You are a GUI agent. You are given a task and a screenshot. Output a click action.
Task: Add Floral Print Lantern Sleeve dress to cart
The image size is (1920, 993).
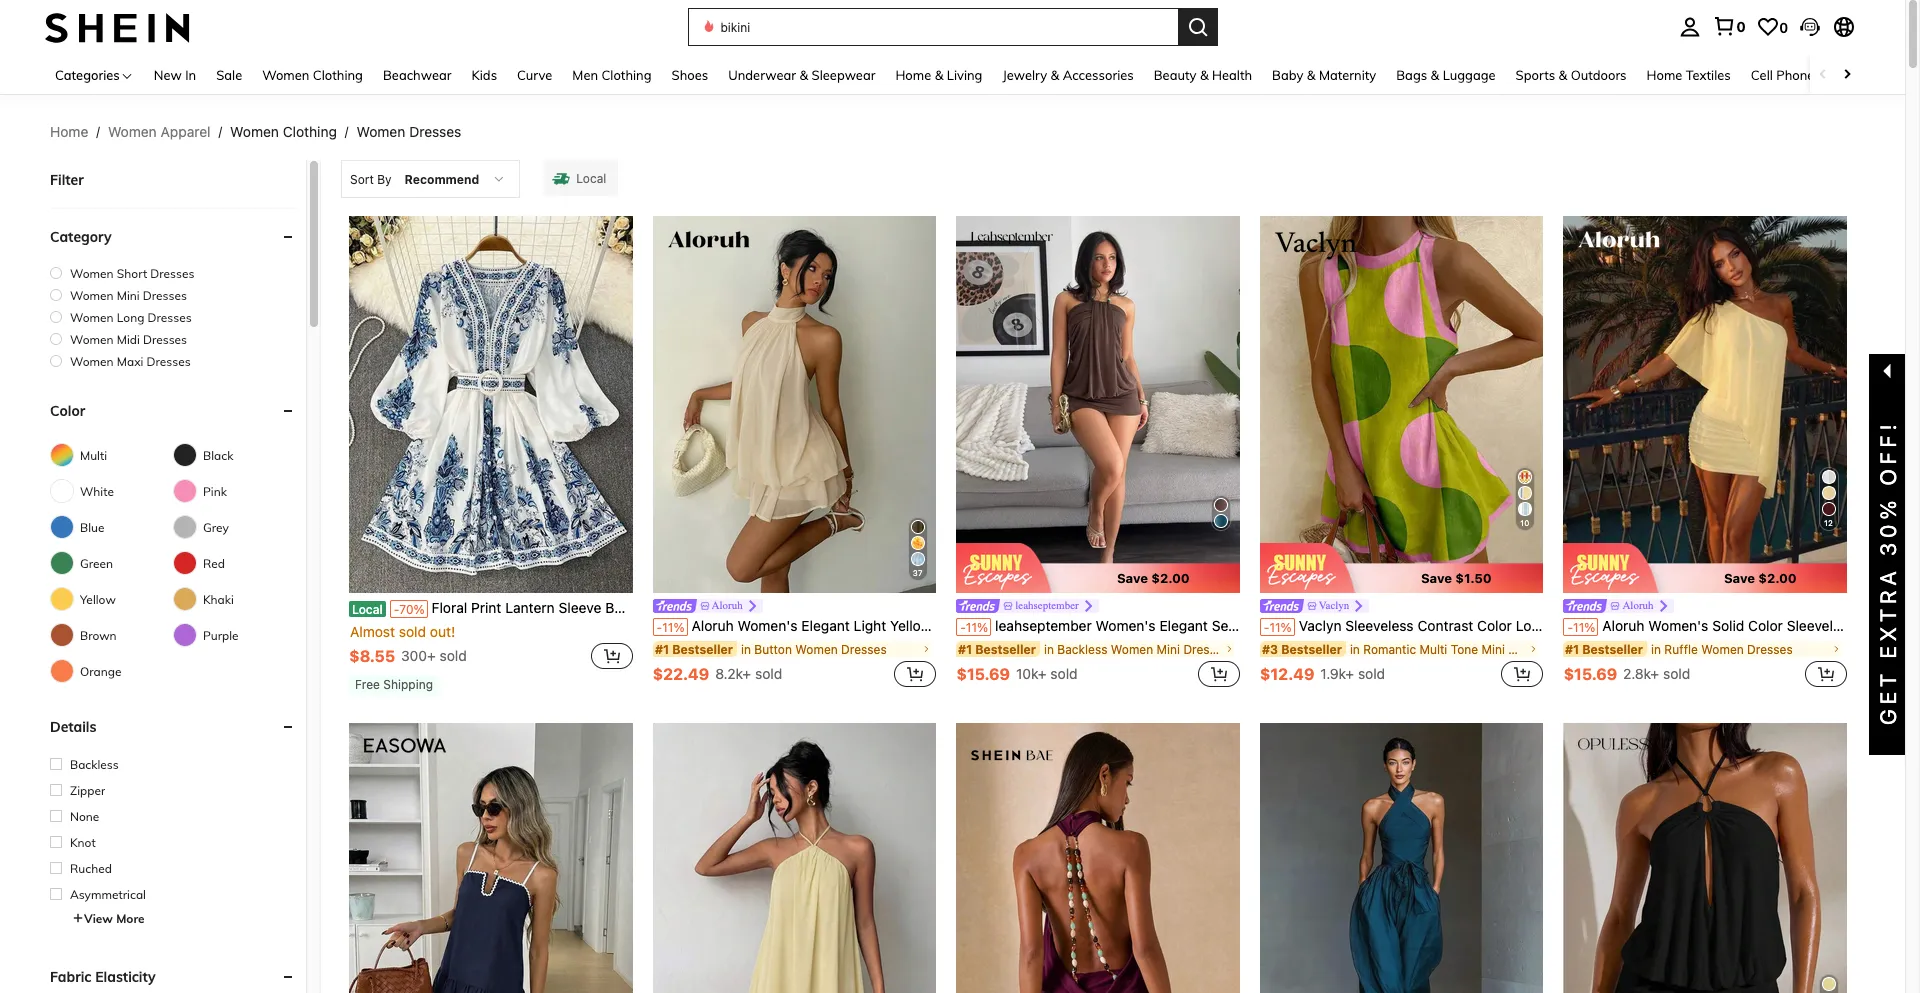(612, 656)
